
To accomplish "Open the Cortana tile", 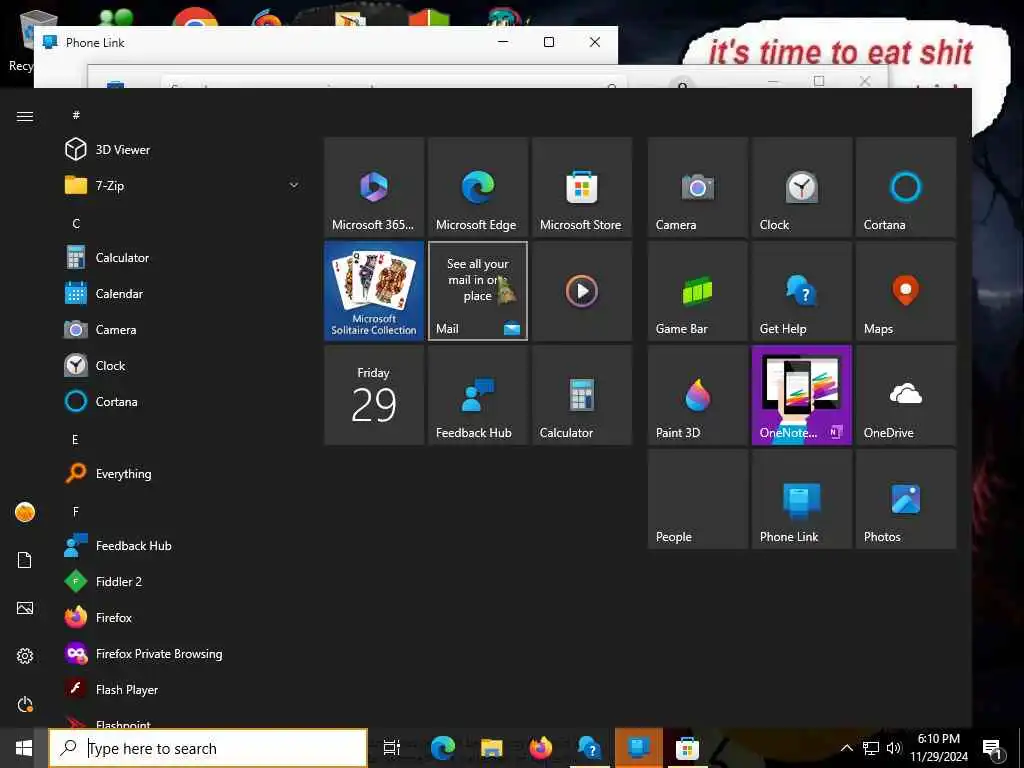I will click(906, 187).
